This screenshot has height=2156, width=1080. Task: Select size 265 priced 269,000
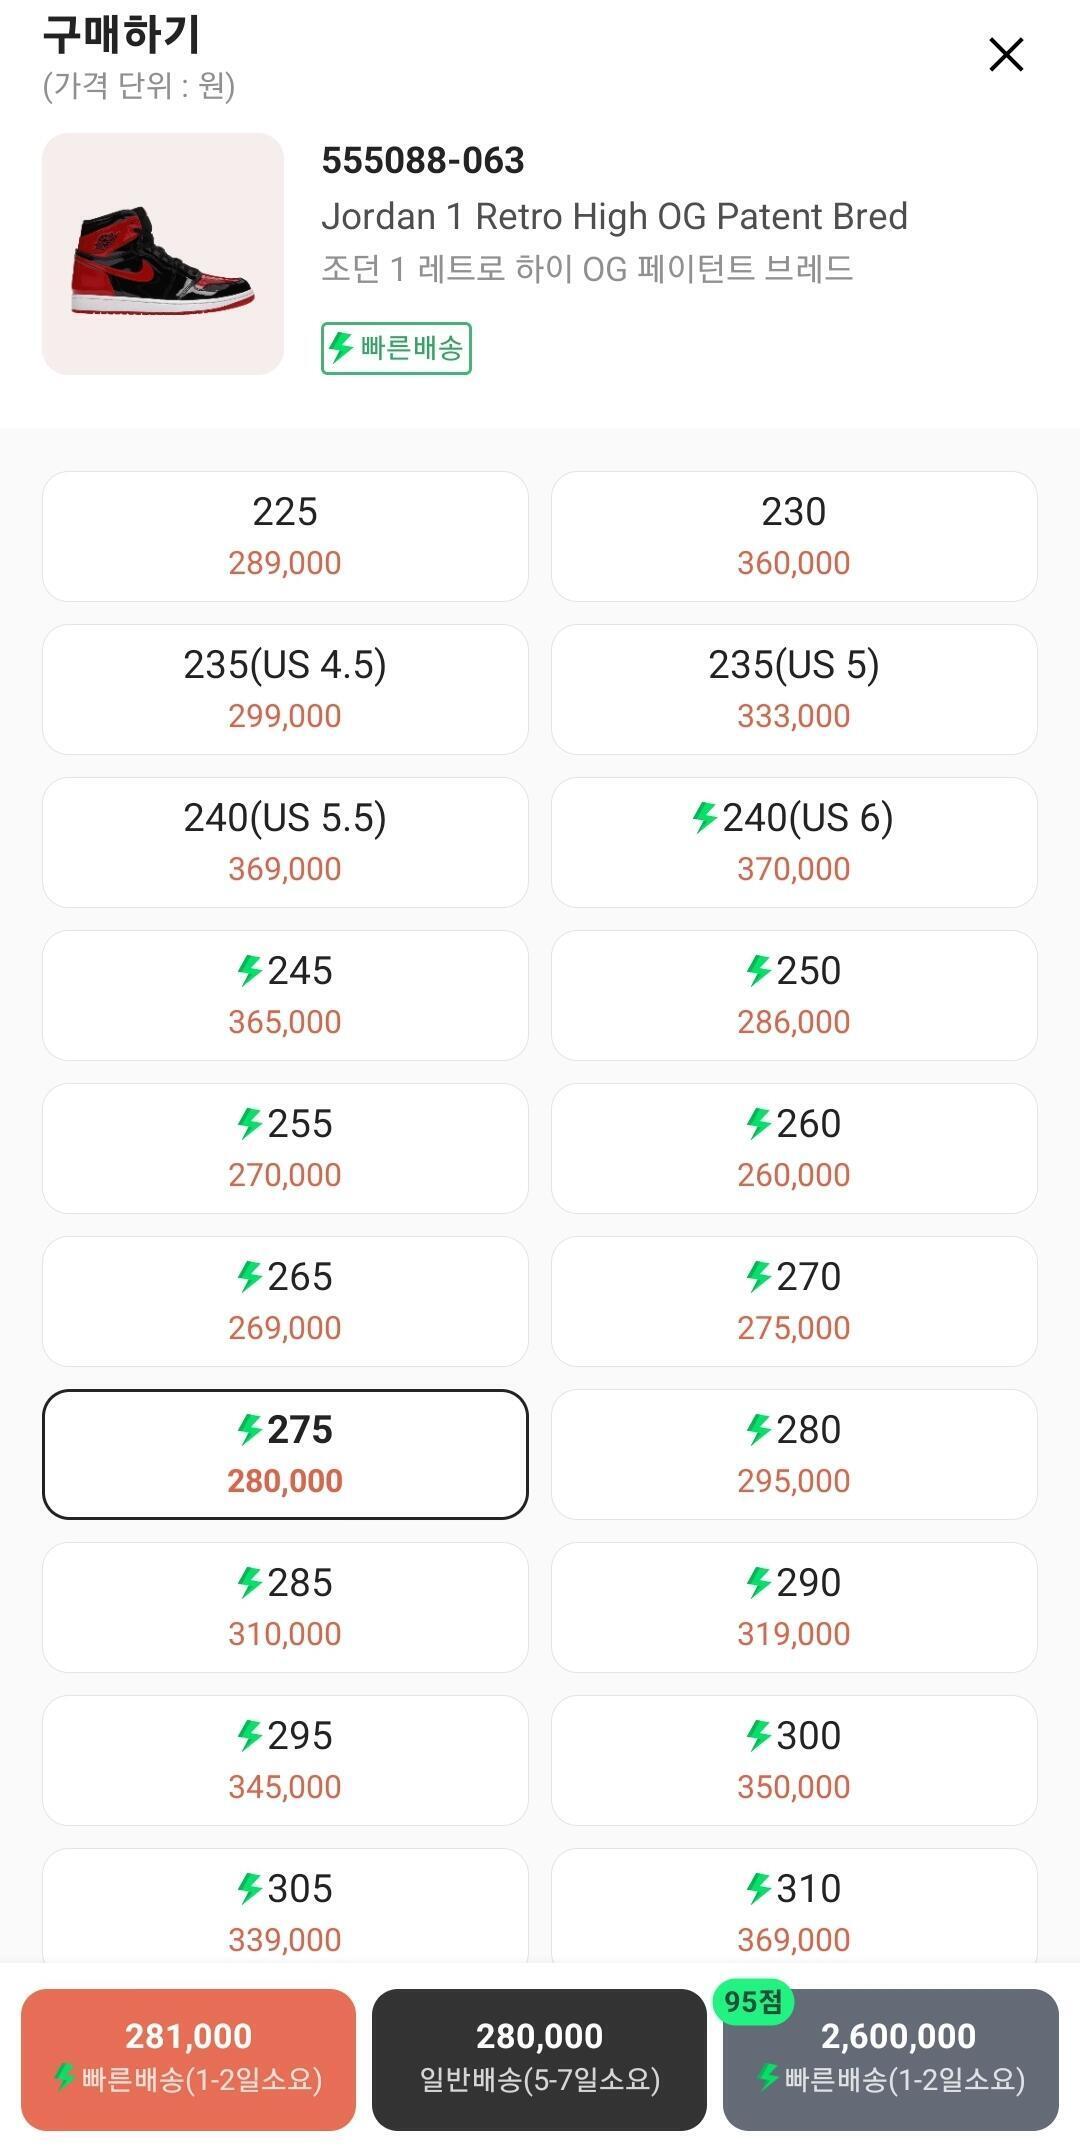(x=285, y=1301)
